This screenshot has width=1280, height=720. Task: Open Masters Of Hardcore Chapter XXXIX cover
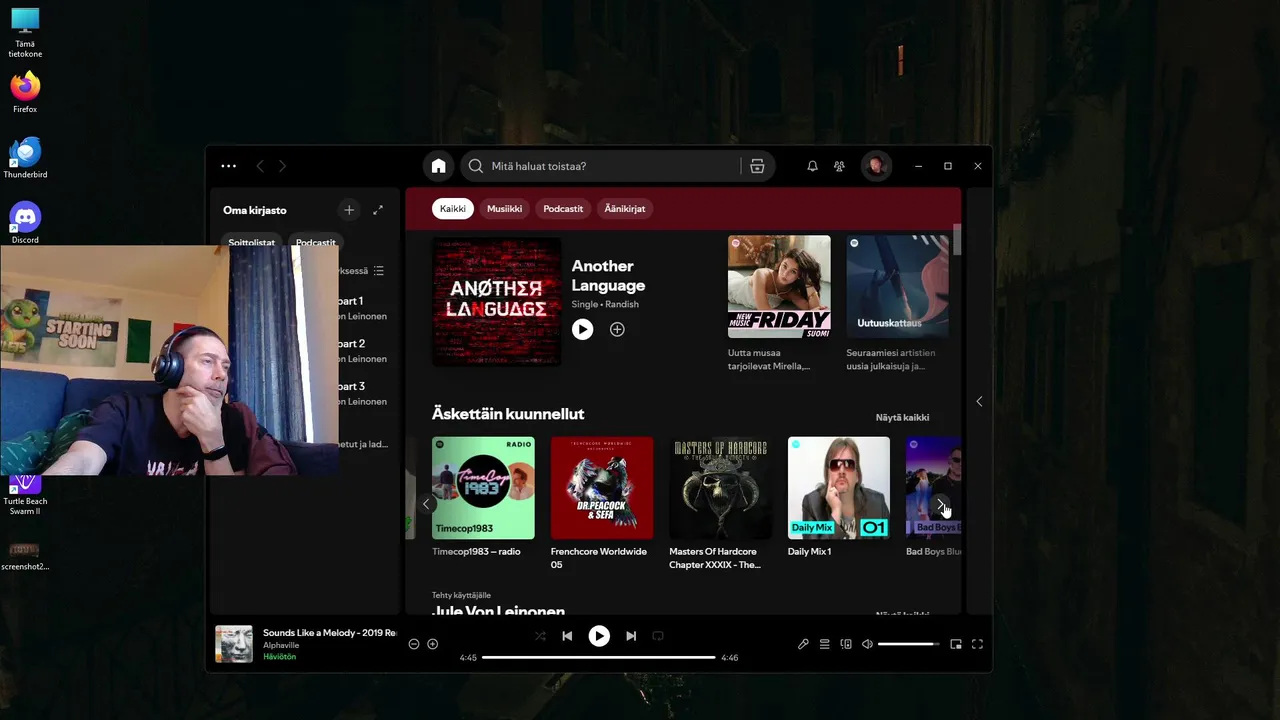click(720, 488)
